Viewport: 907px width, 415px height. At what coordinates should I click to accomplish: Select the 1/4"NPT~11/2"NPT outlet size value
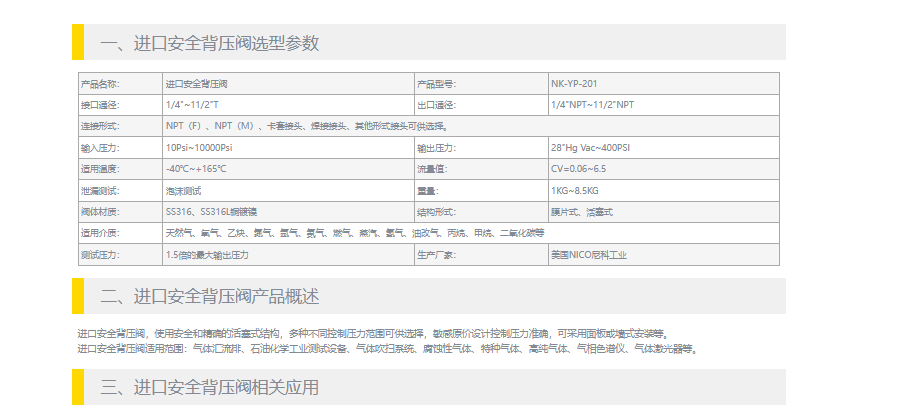pyautogui.click(x=591, y=105)
